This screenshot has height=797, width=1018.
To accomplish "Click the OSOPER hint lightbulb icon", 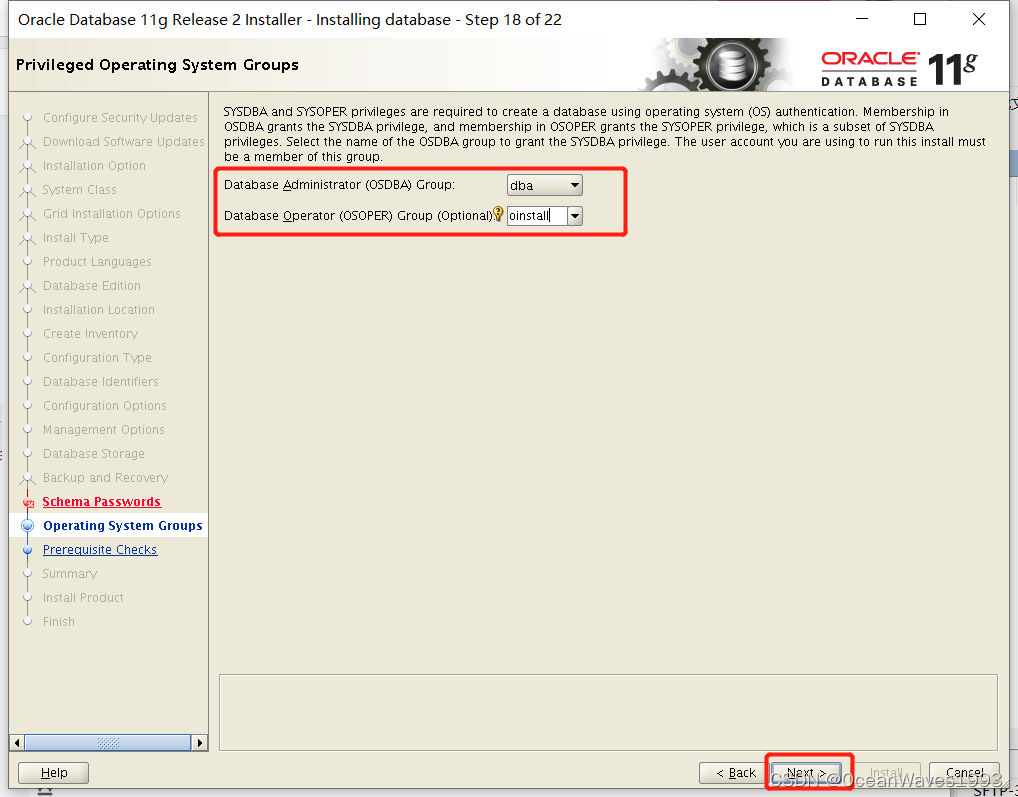I will coord(498,213).
